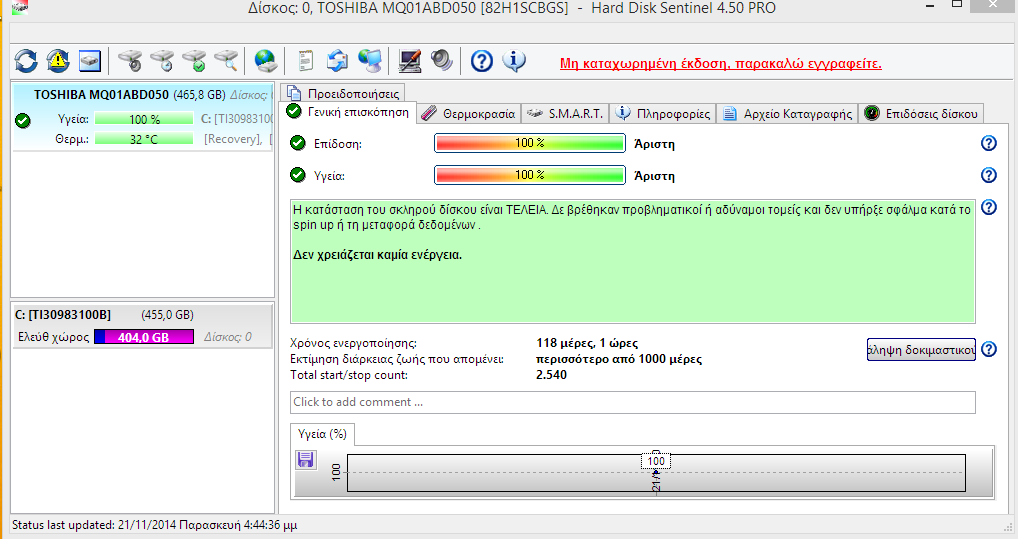This screenshot has height=539, width=1018.
Task: Click green check icon beside TOSHIBA disk
Action: (x=23, y=120)
